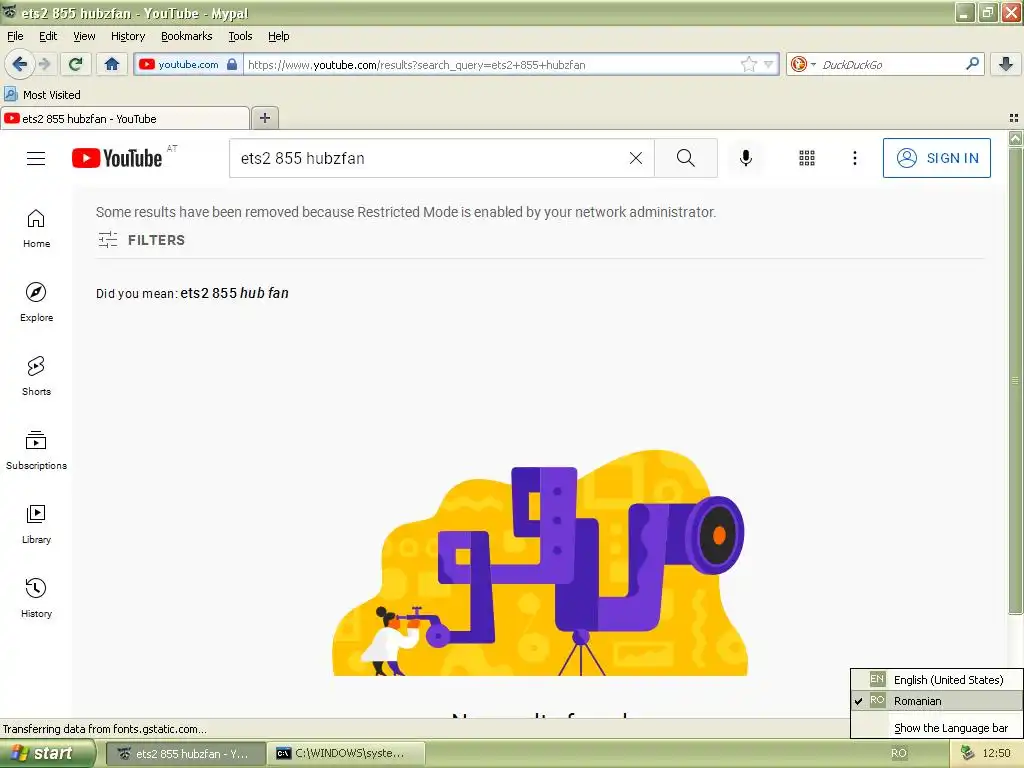Open the Tools menu

click(240, 36)
